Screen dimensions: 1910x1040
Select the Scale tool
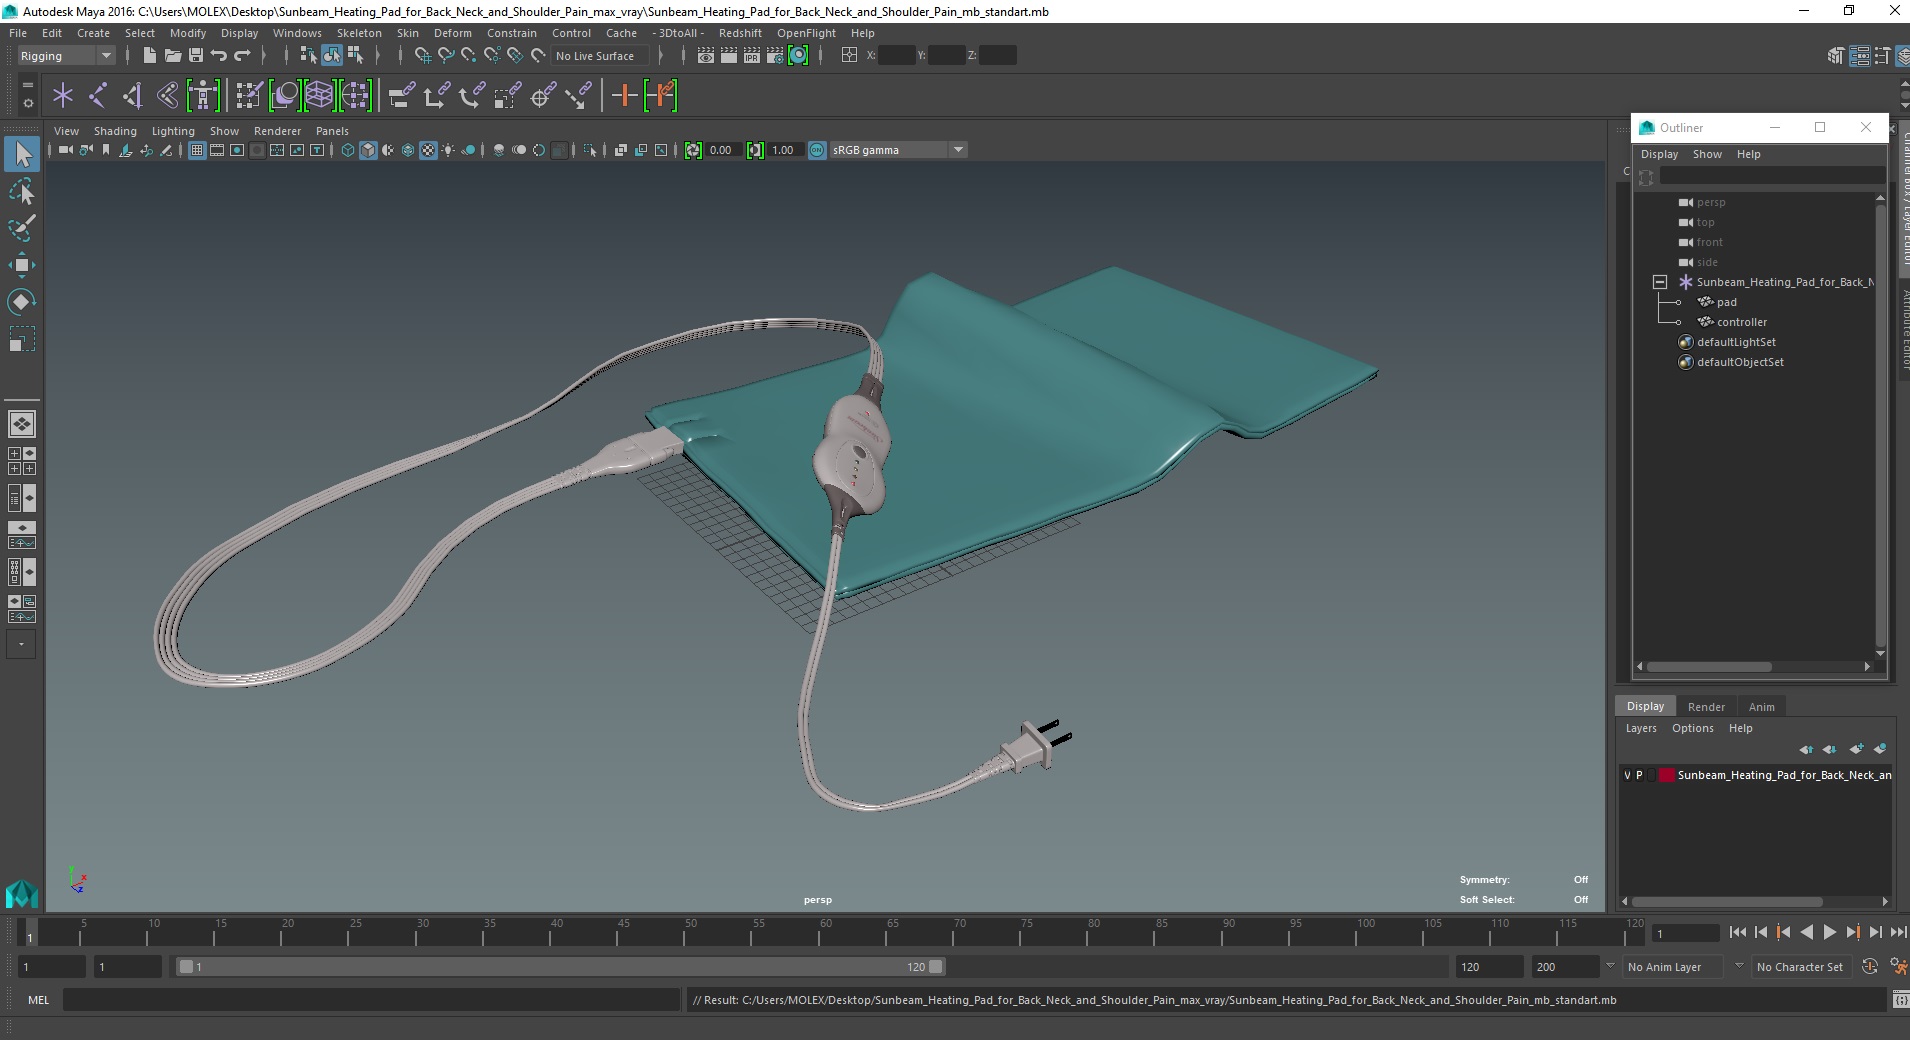pos(22,339)
